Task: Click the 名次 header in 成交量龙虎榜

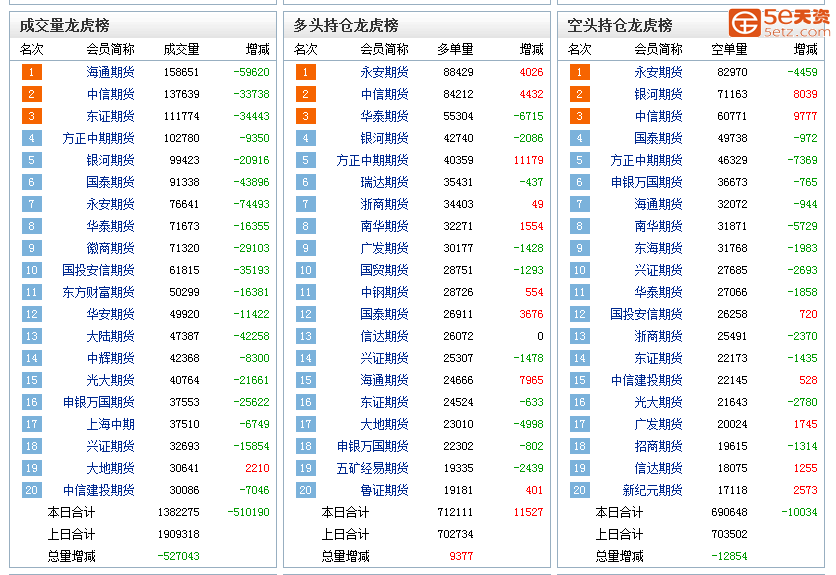Action: coord(31,50)
